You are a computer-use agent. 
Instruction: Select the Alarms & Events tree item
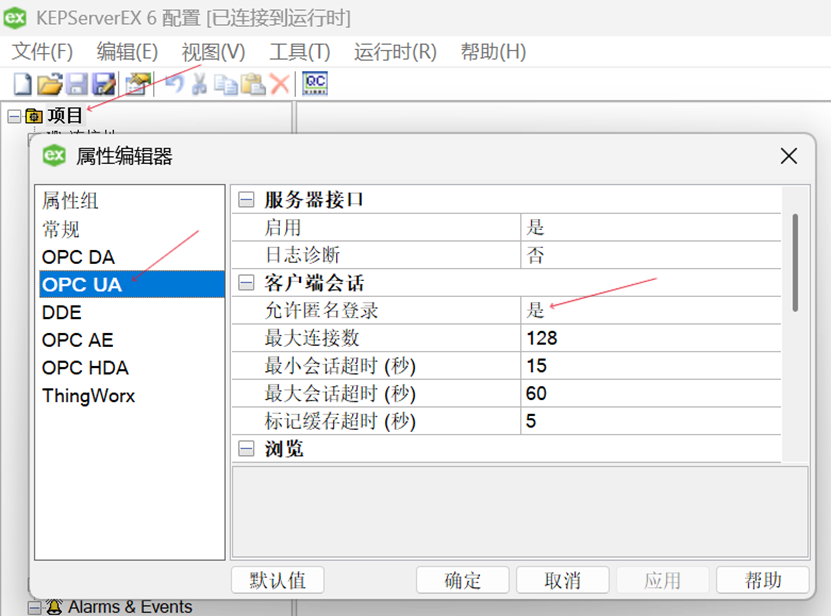pos(130,607)
